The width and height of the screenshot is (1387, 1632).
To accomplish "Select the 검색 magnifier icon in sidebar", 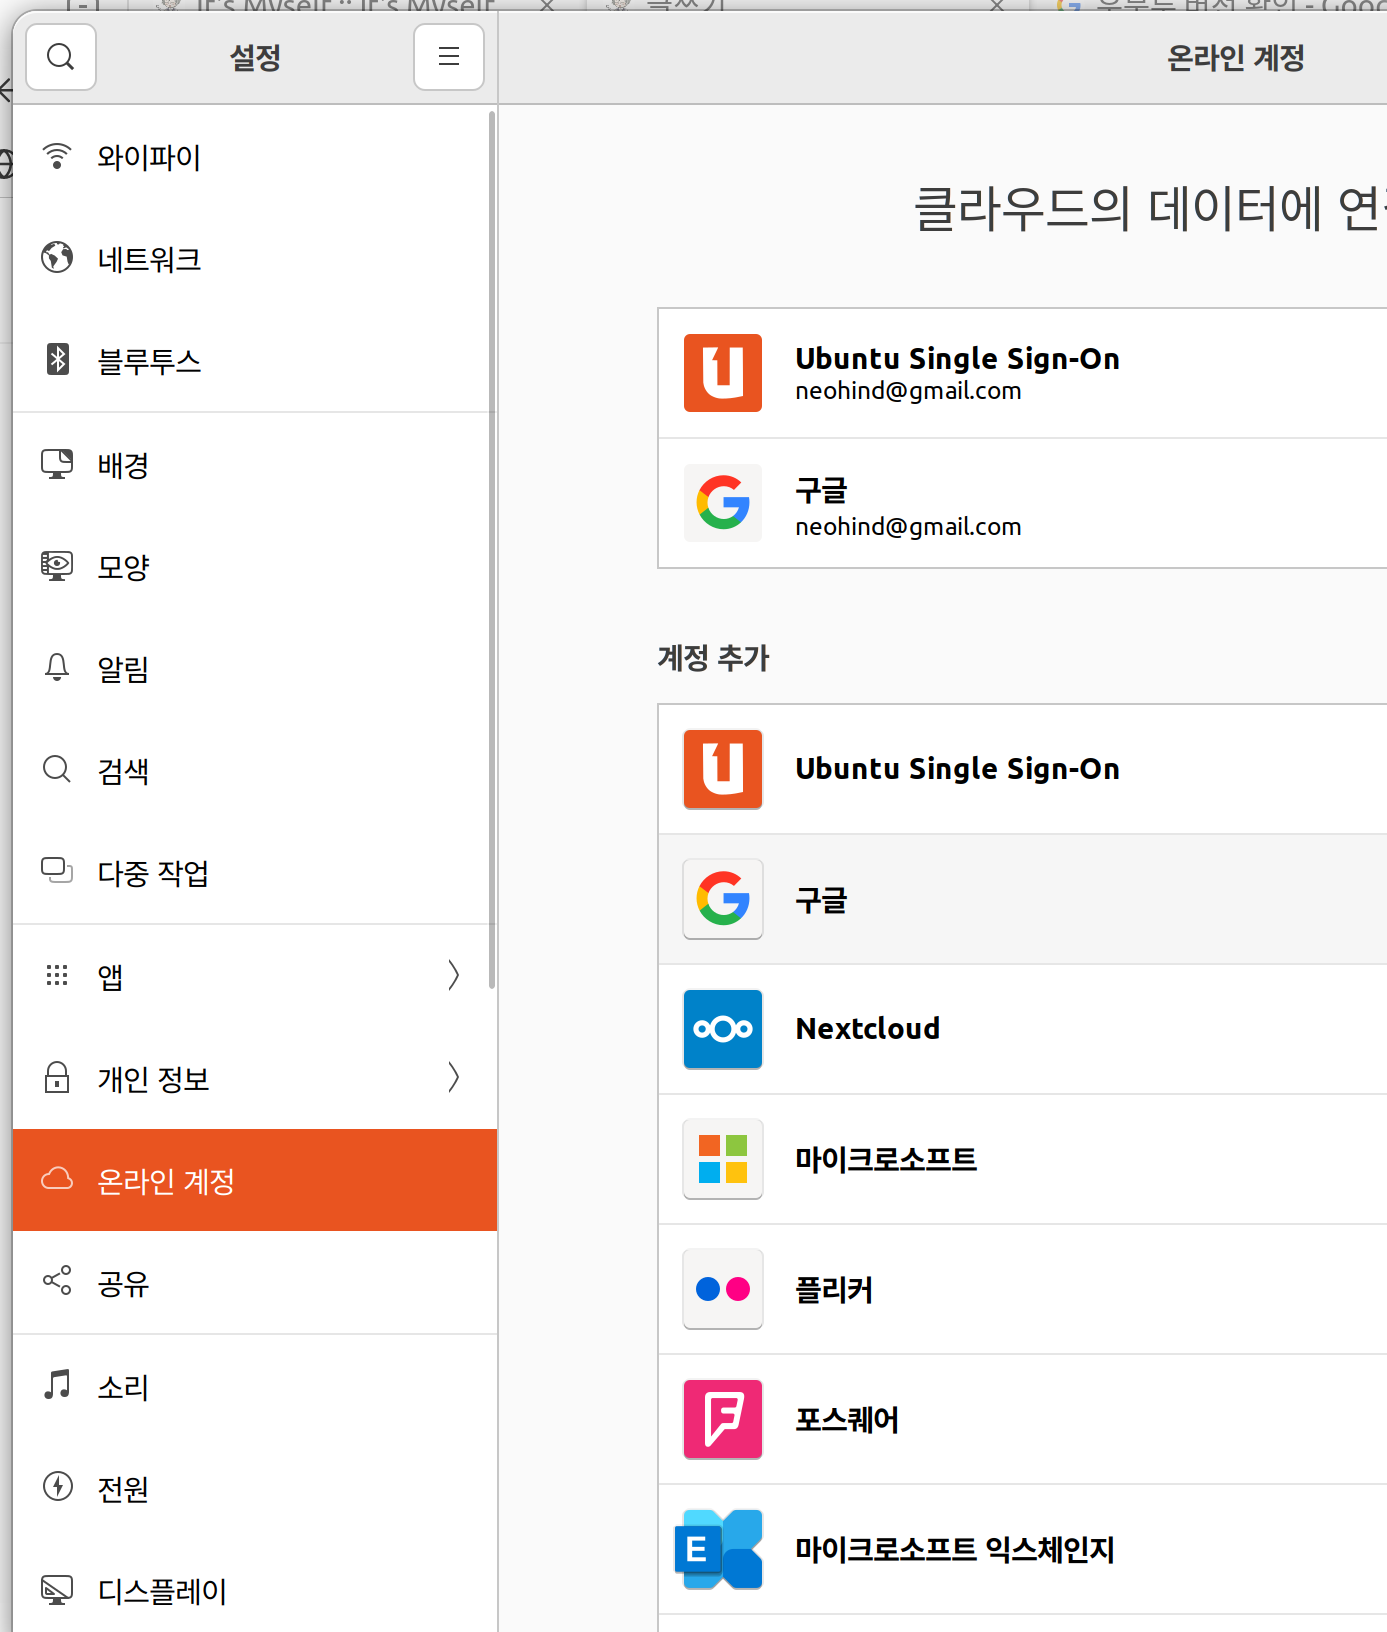I will click(57, 769).
